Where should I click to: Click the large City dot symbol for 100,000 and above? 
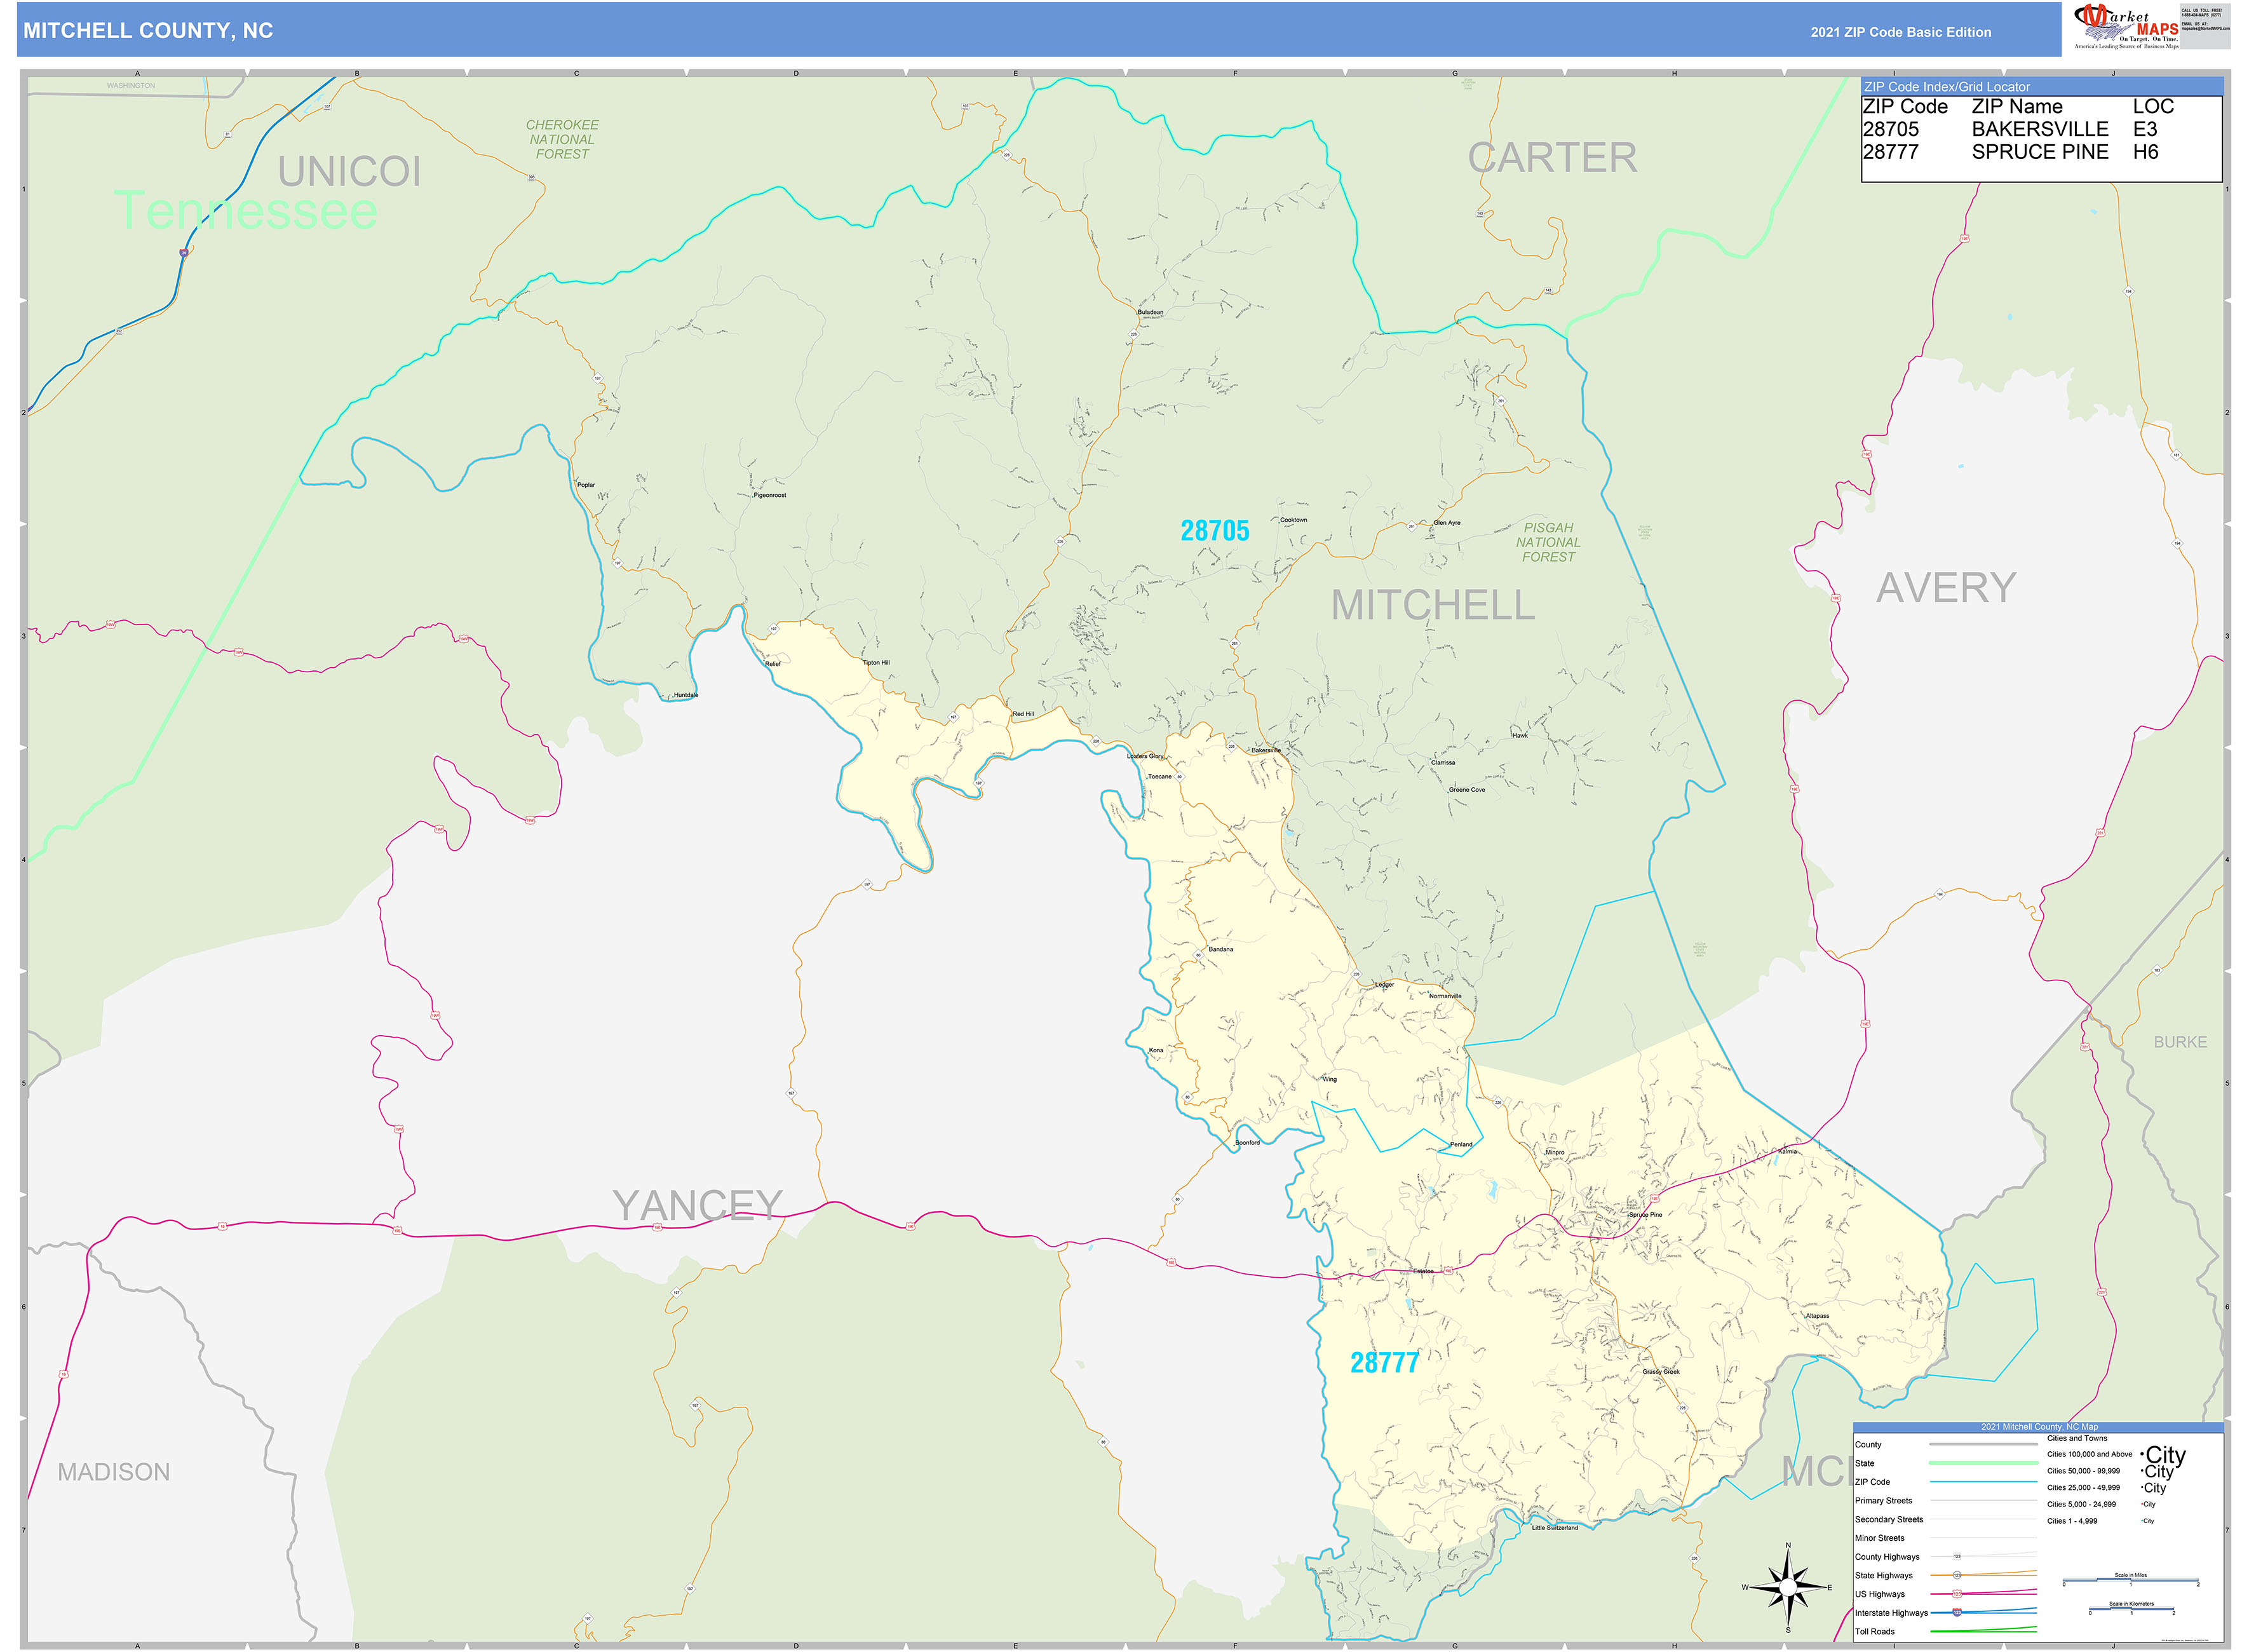2142,1455
